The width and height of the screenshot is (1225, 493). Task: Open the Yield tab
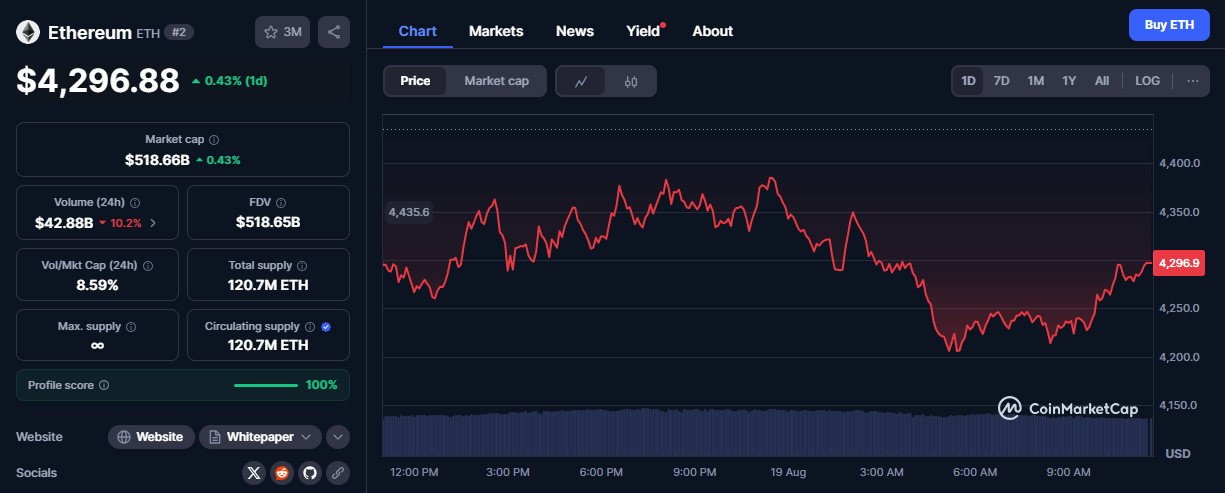click(x=644, y=31)
